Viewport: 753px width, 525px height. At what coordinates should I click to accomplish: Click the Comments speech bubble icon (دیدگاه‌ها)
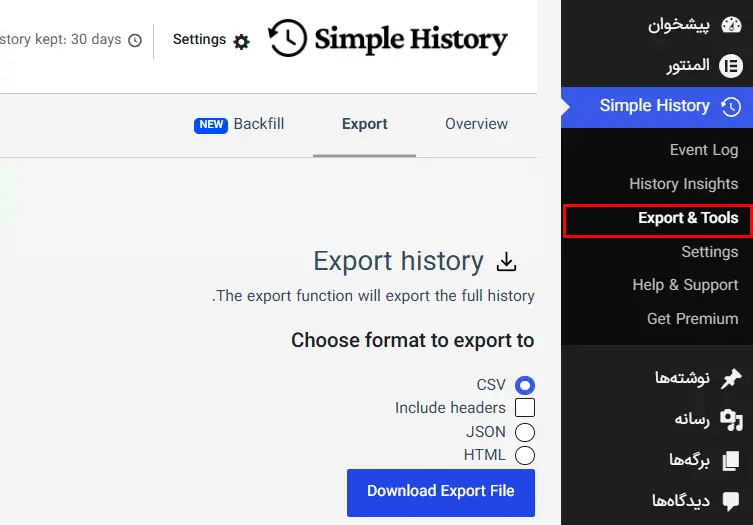click(731, 501)
